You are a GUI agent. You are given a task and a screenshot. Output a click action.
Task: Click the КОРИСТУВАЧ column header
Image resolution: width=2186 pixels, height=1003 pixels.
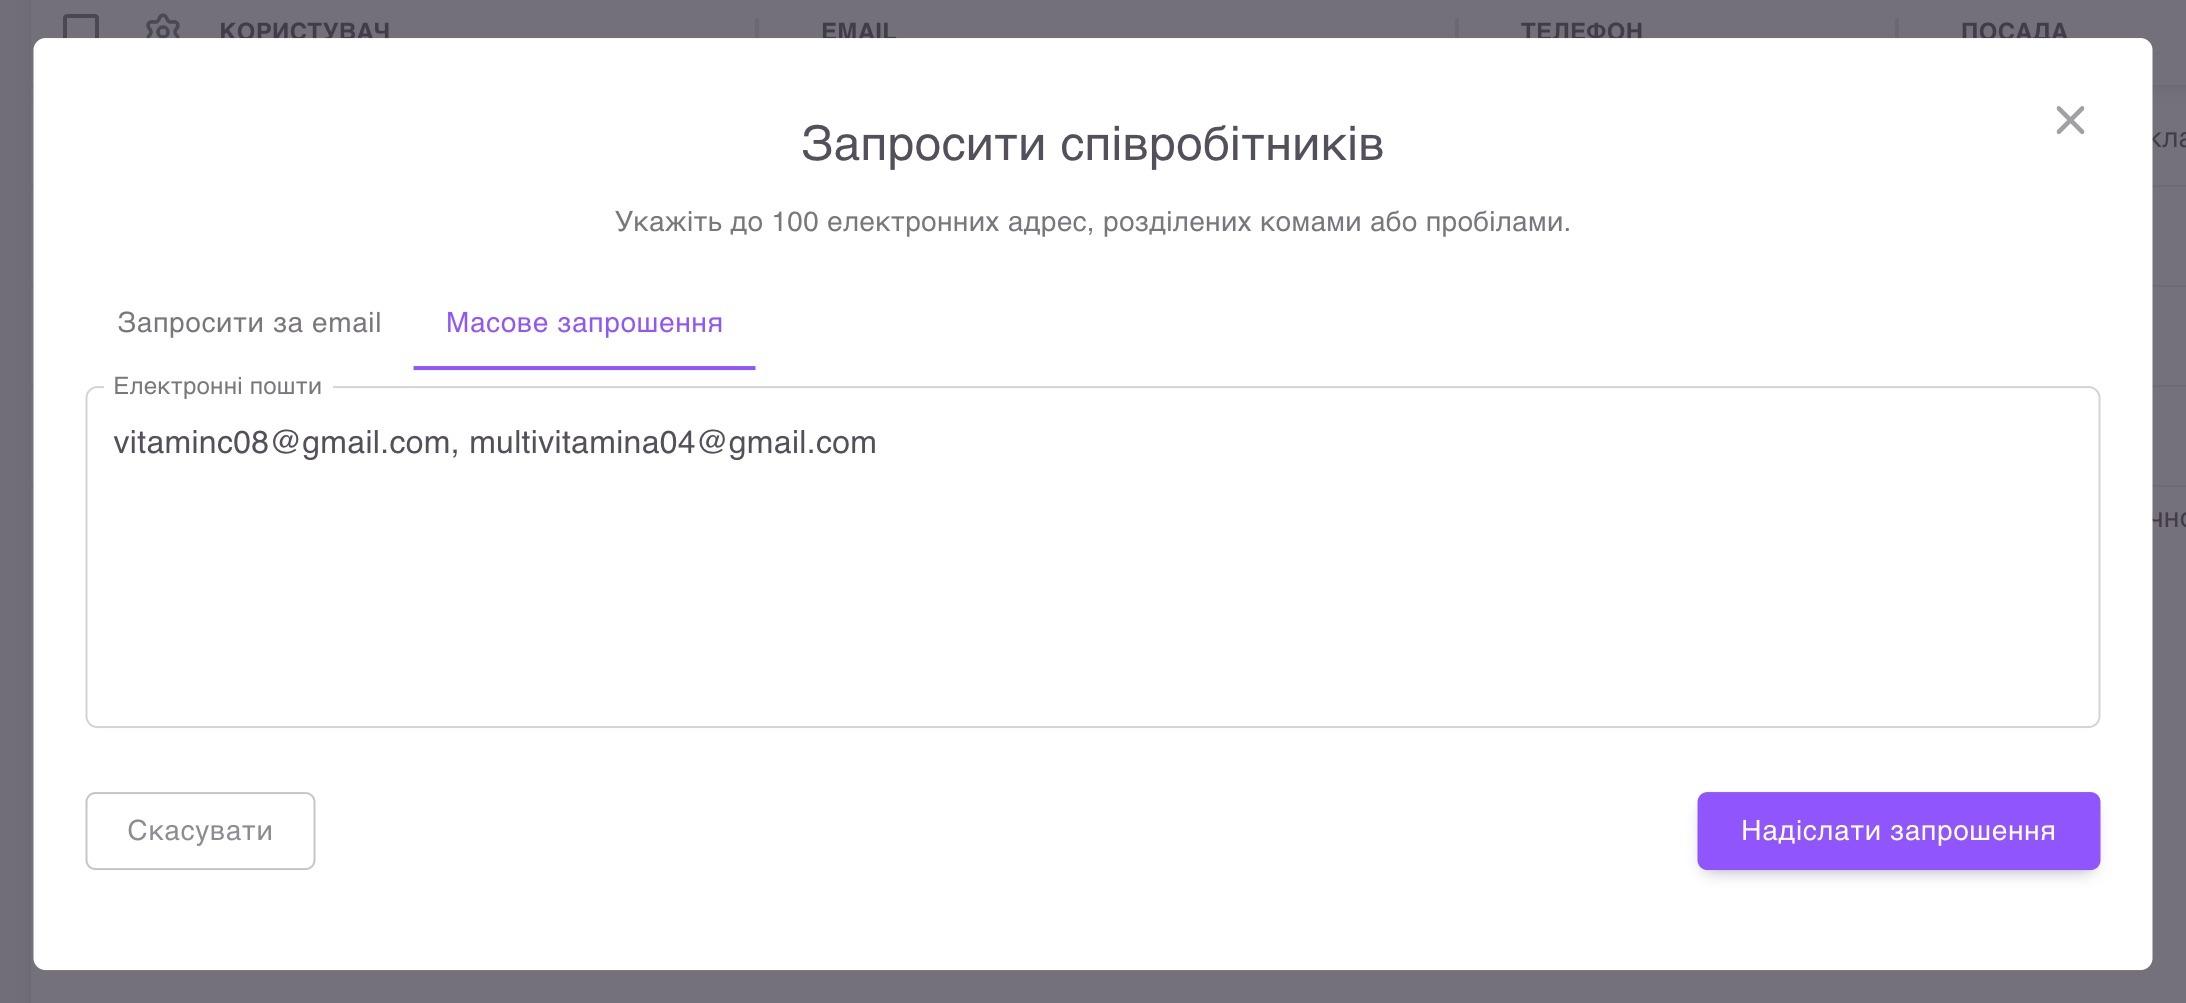click(305, 28)
